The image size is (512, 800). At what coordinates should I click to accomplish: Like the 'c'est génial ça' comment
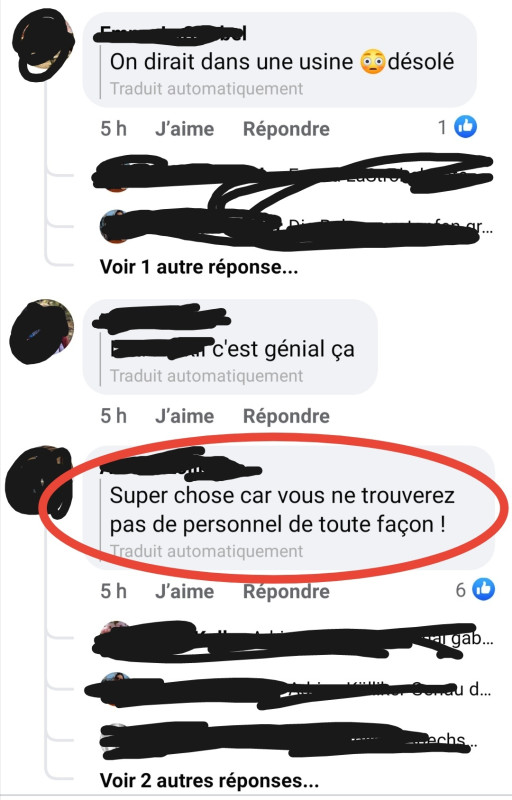(x=185, y=416)
